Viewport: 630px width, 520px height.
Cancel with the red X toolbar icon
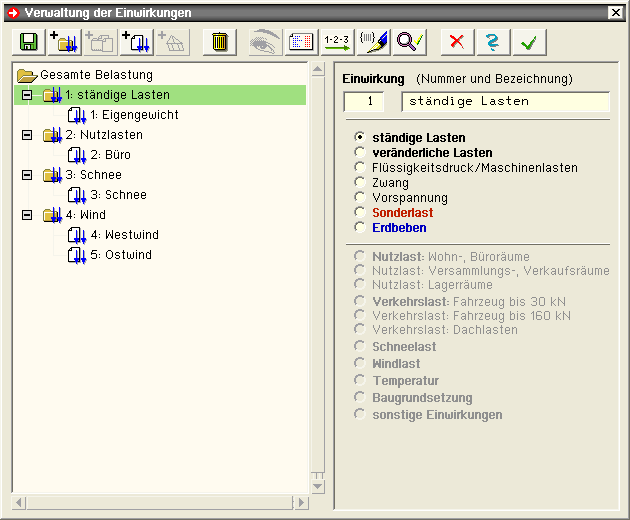[x=457, y=42]
